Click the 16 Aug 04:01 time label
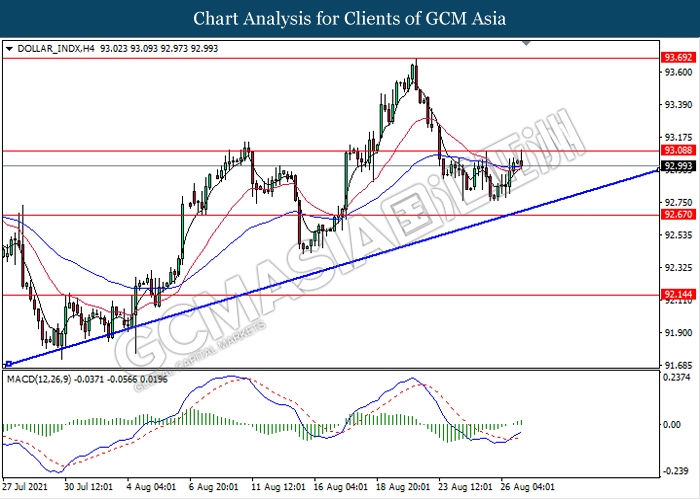 pos(340,487)
